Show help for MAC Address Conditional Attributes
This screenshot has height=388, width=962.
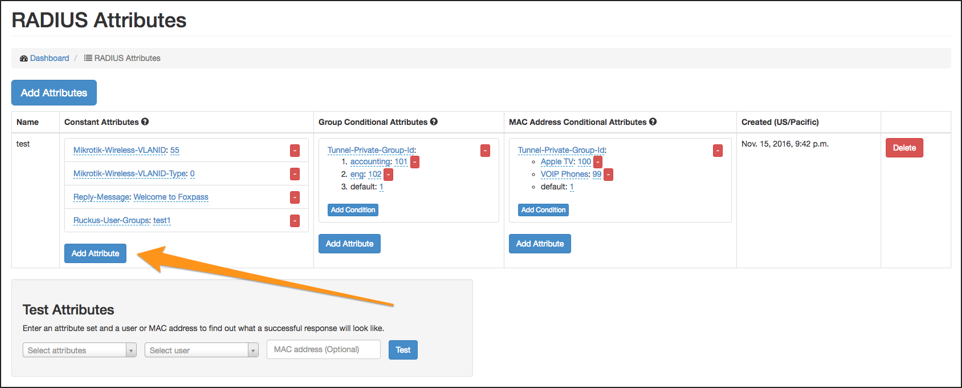pyautogui.click(x=653, y=122)
